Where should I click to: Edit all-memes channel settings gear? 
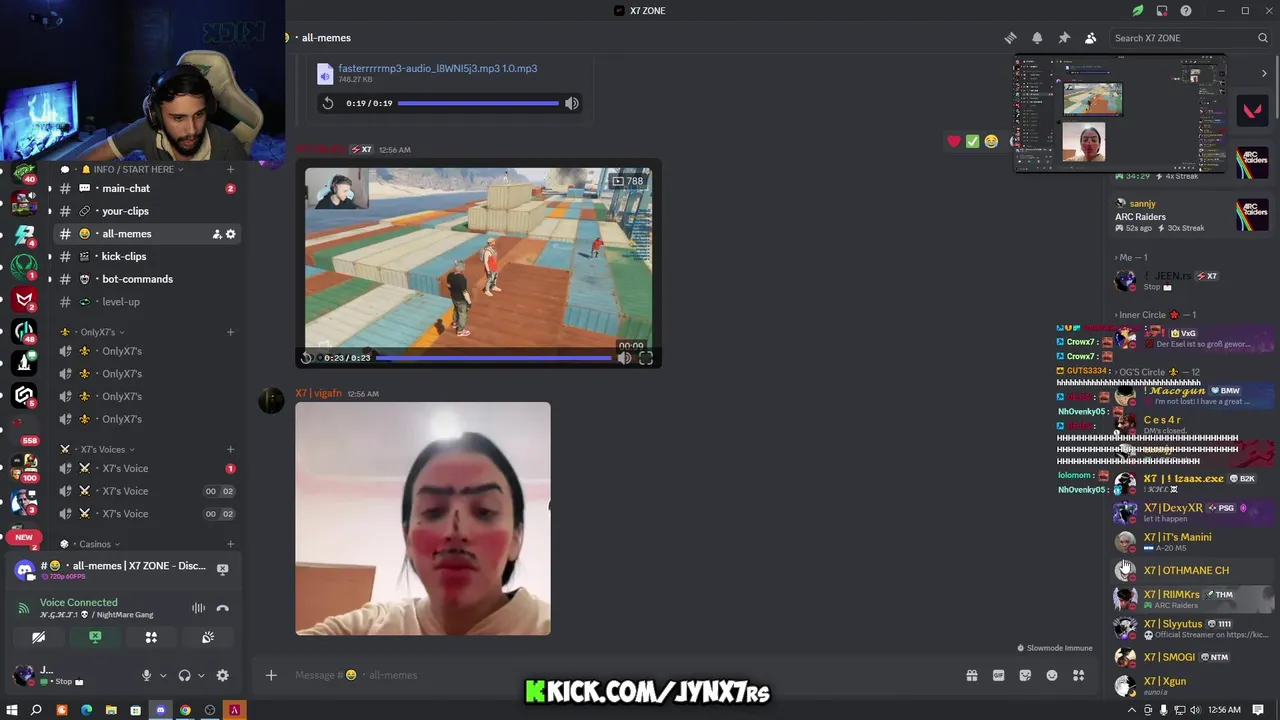[x=231, y=234]
